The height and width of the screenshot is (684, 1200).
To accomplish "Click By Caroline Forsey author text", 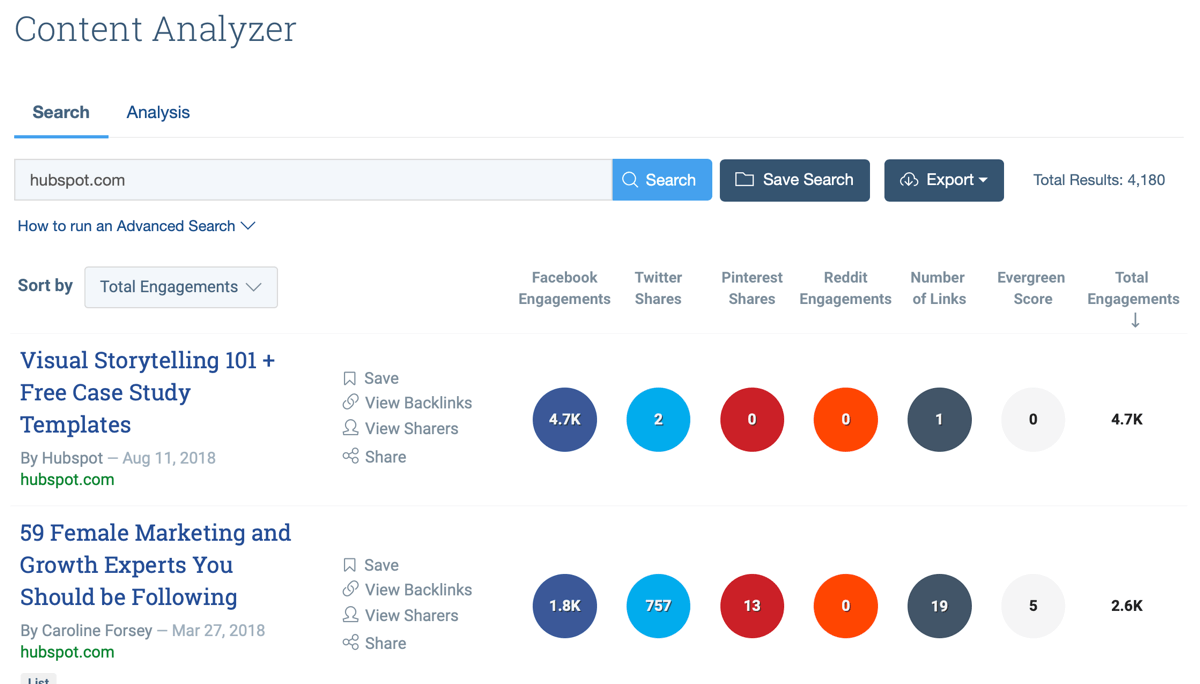I will (x=86, y=631).
